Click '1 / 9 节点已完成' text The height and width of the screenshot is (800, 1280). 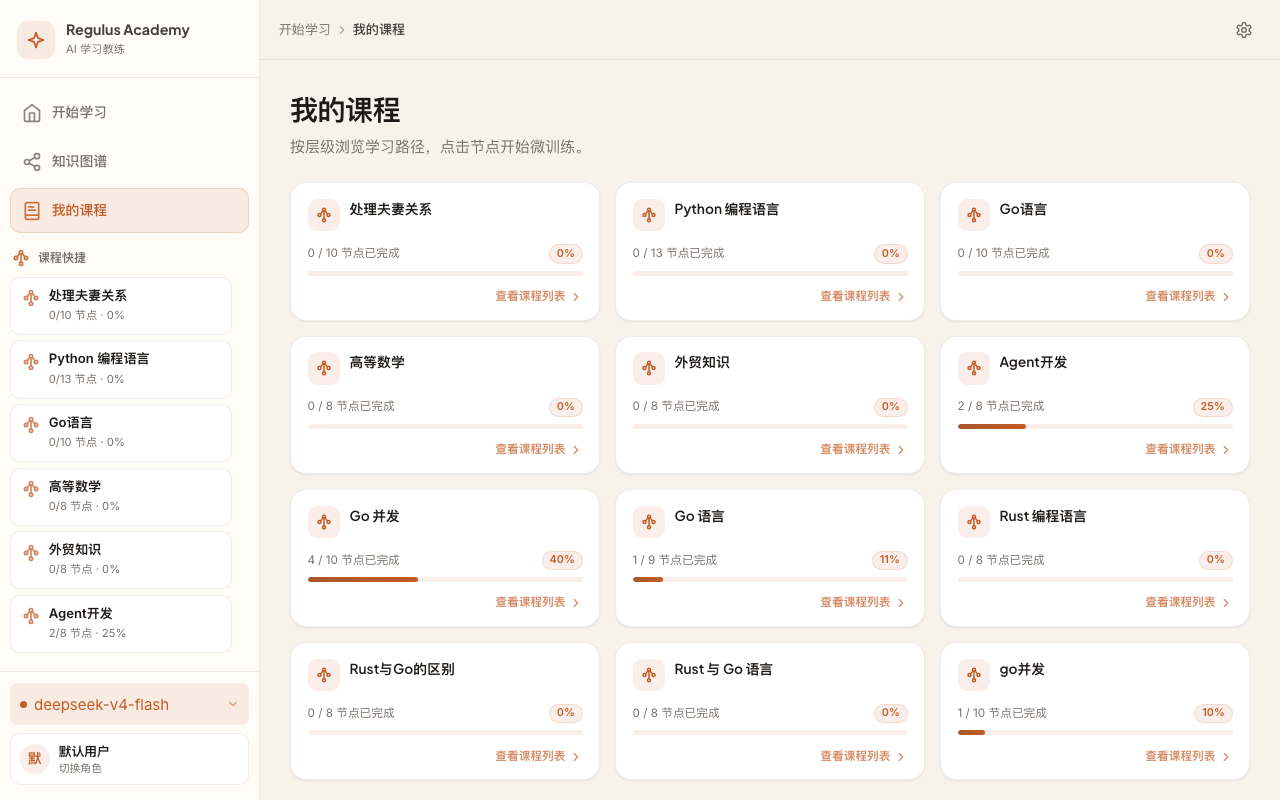675,560
